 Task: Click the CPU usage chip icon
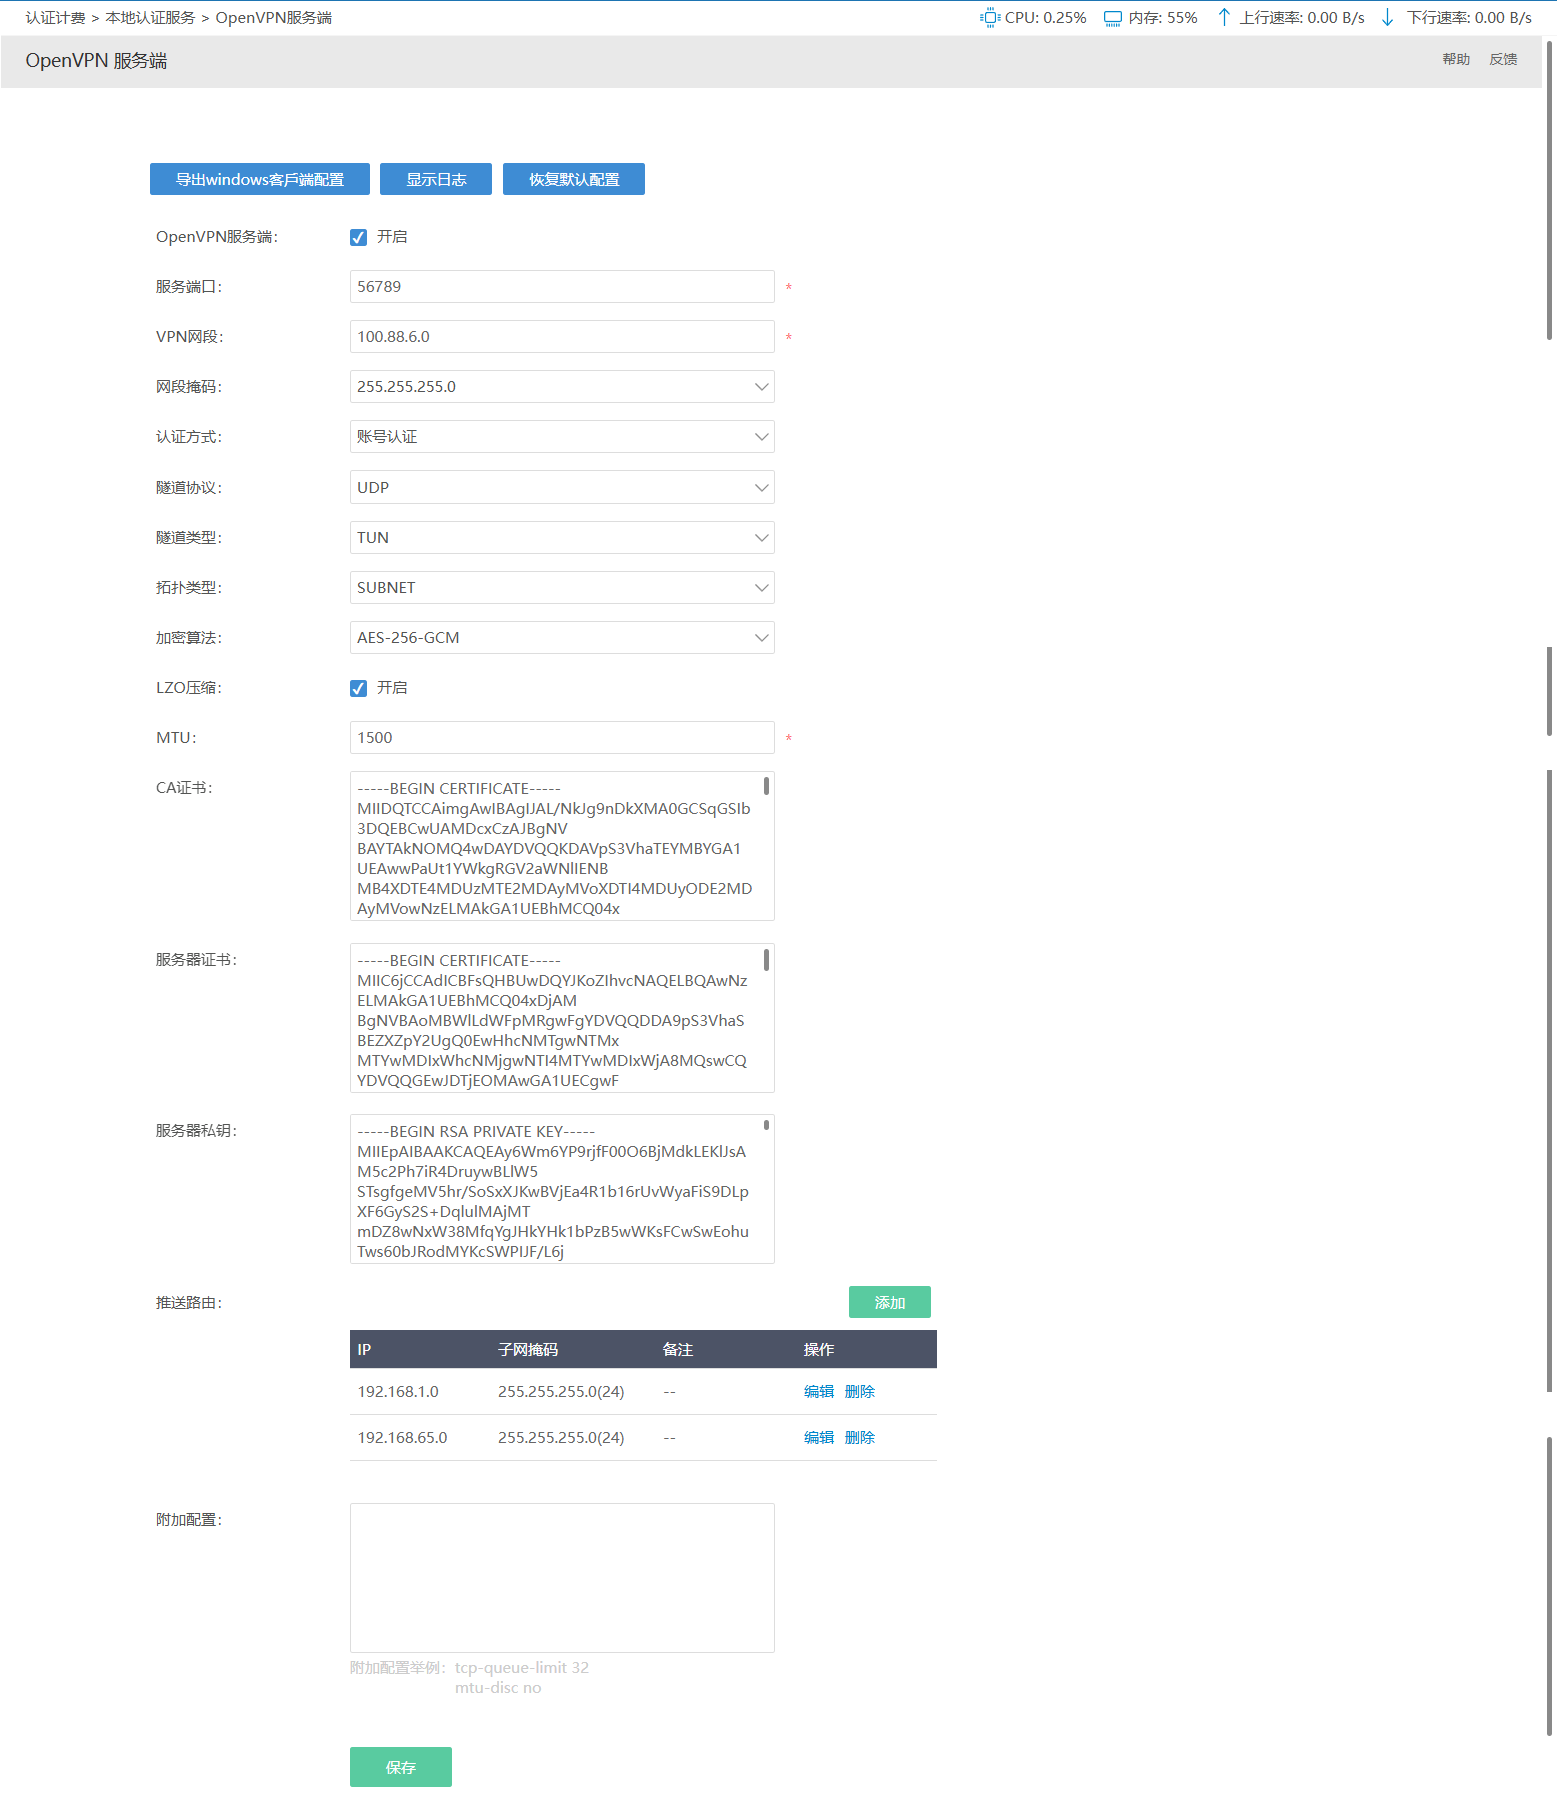[x=990, y=17]
